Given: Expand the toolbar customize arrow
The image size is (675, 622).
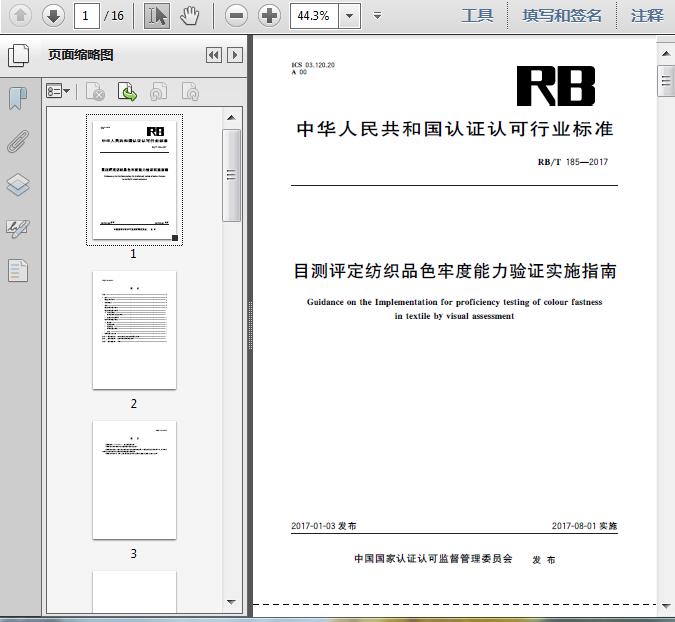Looking at the screenshot, I should point(377,16).
